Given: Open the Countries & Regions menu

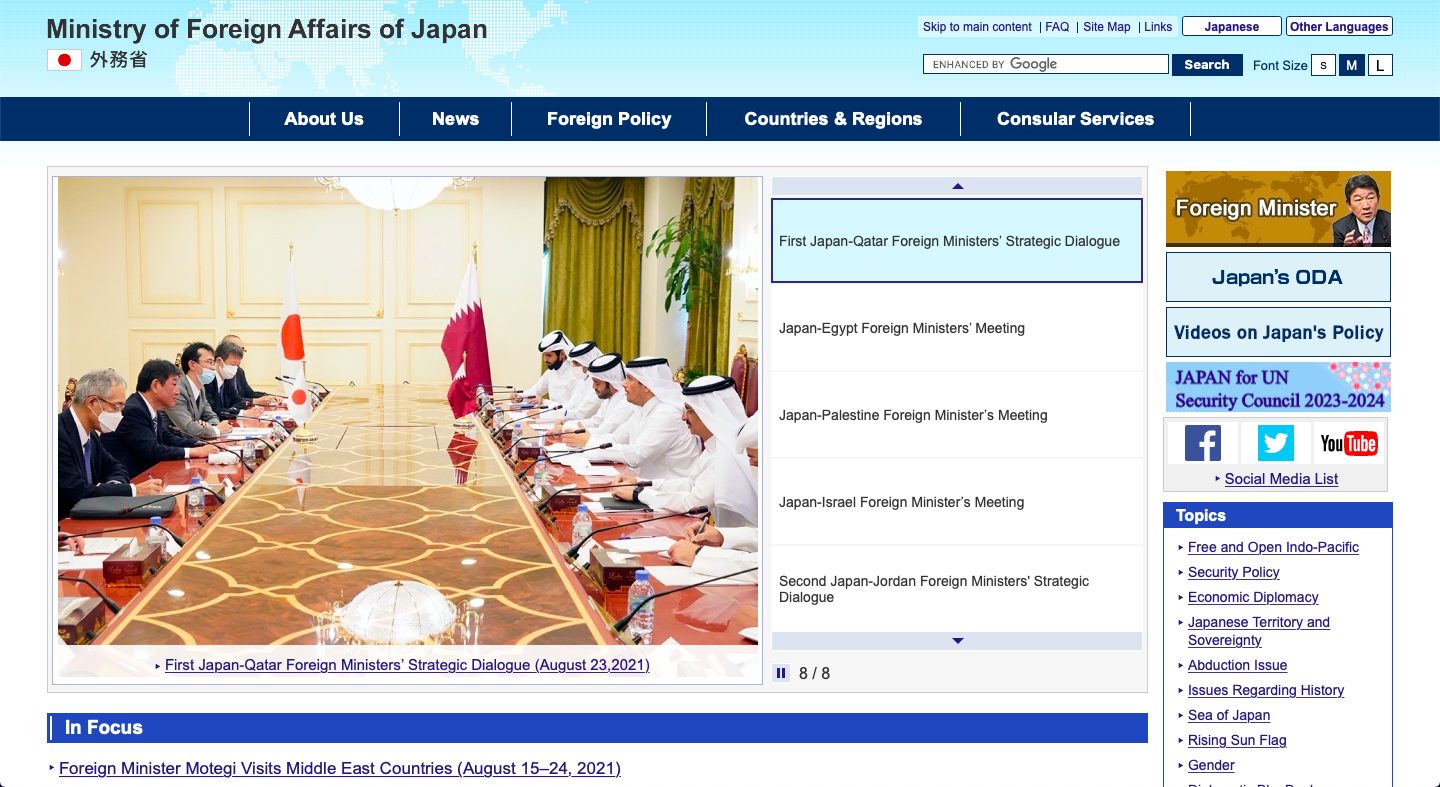Looking at the screenshot, I should pyautogui.click(x=833, y=119).
